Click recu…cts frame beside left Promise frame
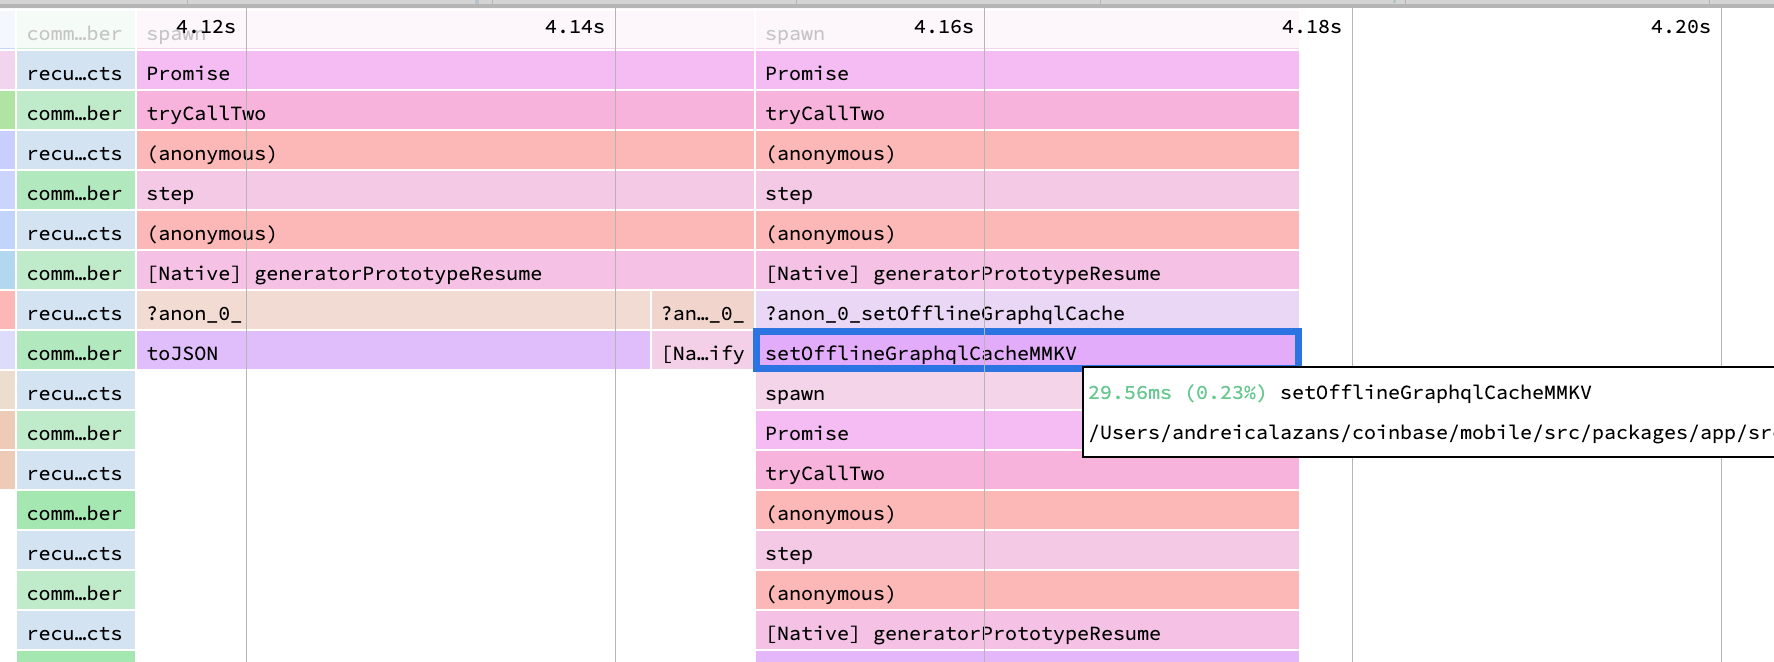This screenshot has height=662, width=1774. (x=75, y=71)
